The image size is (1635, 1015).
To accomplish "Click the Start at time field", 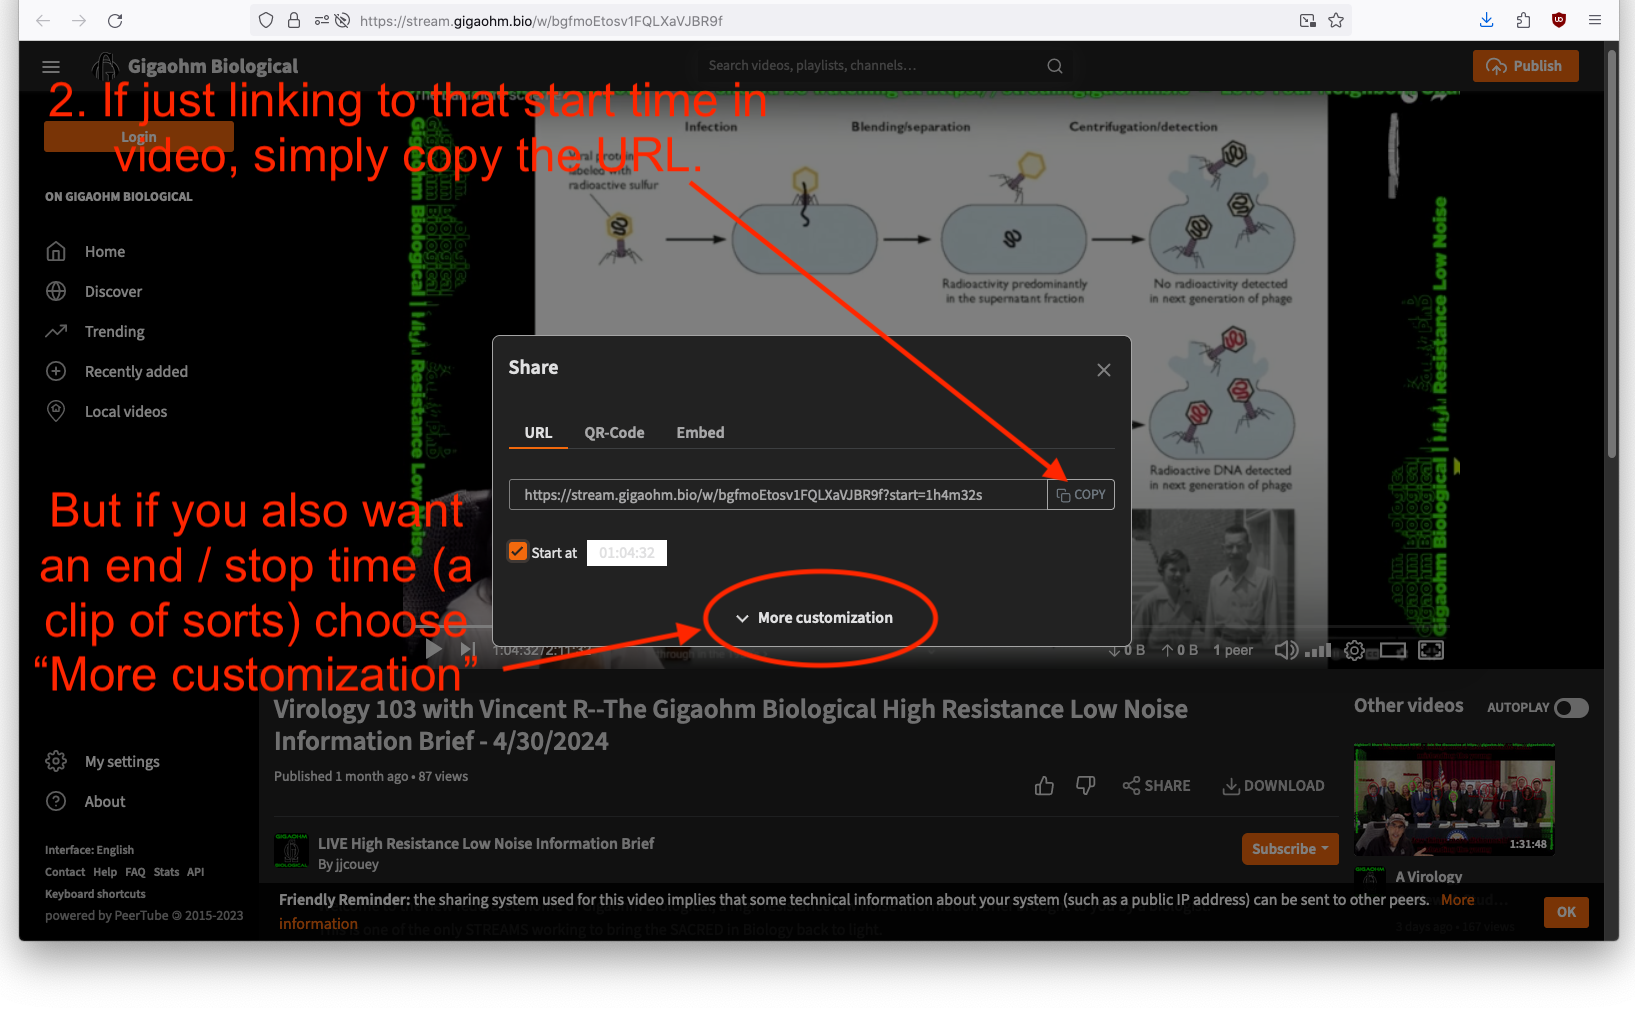I will click(x=627, y=553).
